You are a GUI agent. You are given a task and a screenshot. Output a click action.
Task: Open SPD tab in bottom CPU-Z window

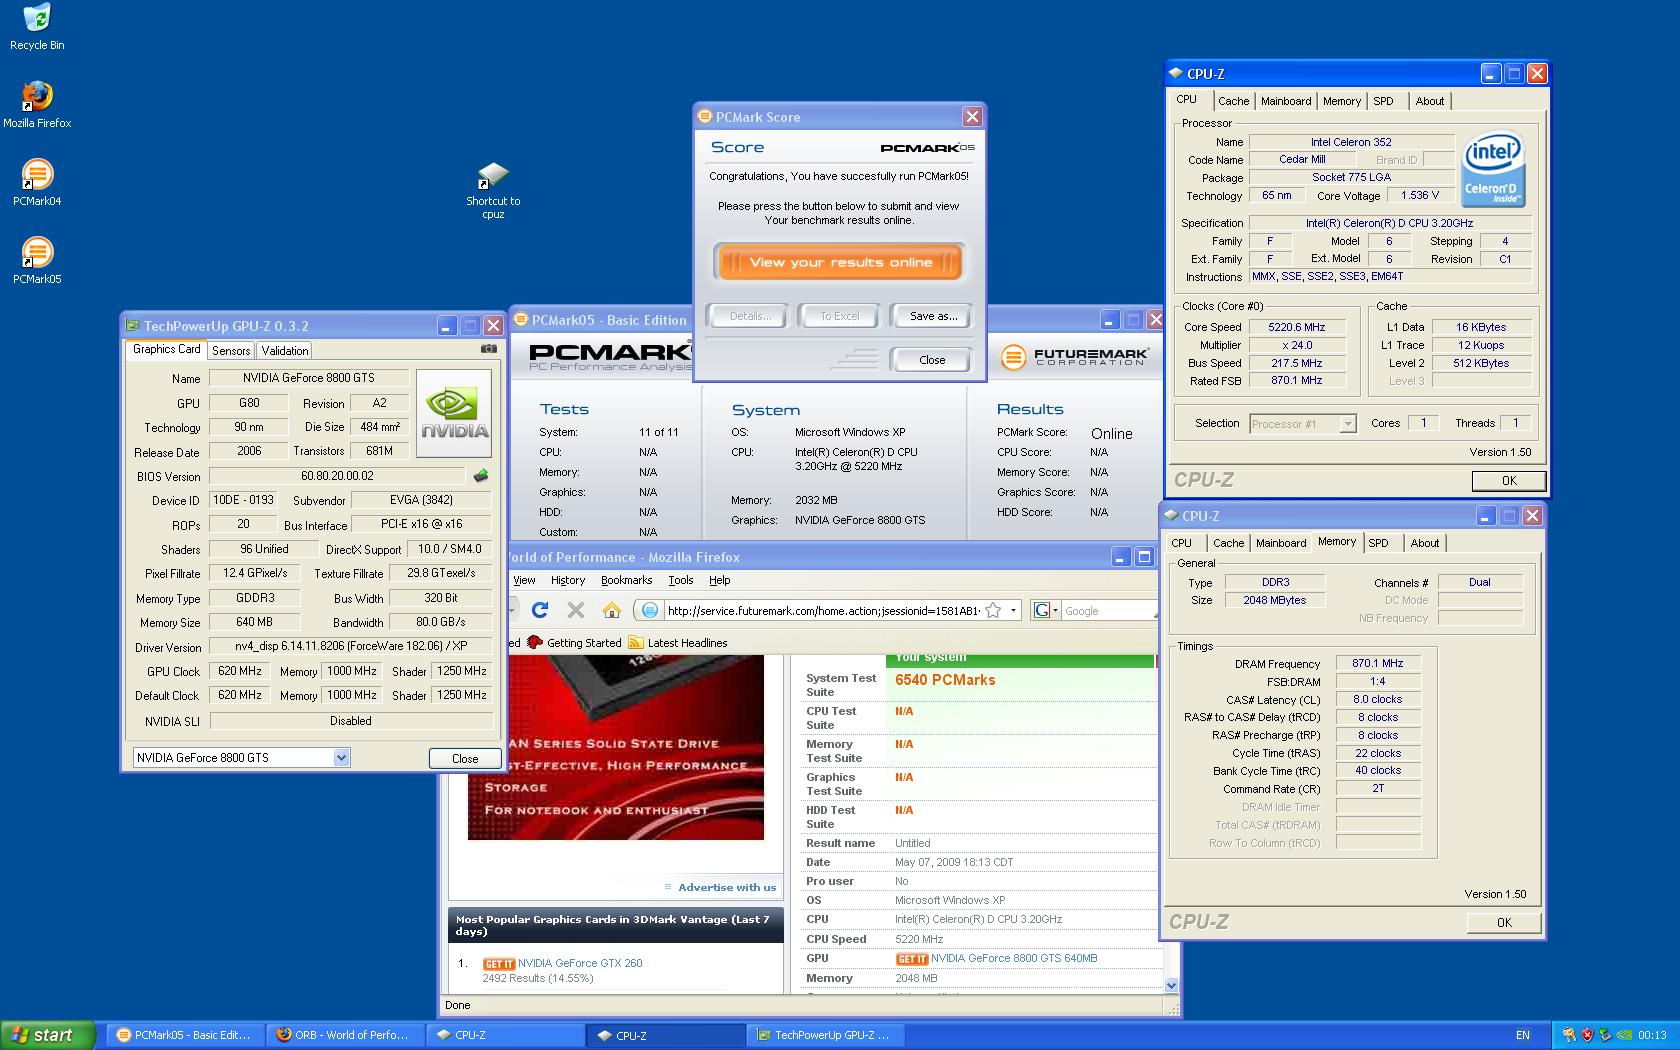pyautogui.click(x=1378, y=543)
